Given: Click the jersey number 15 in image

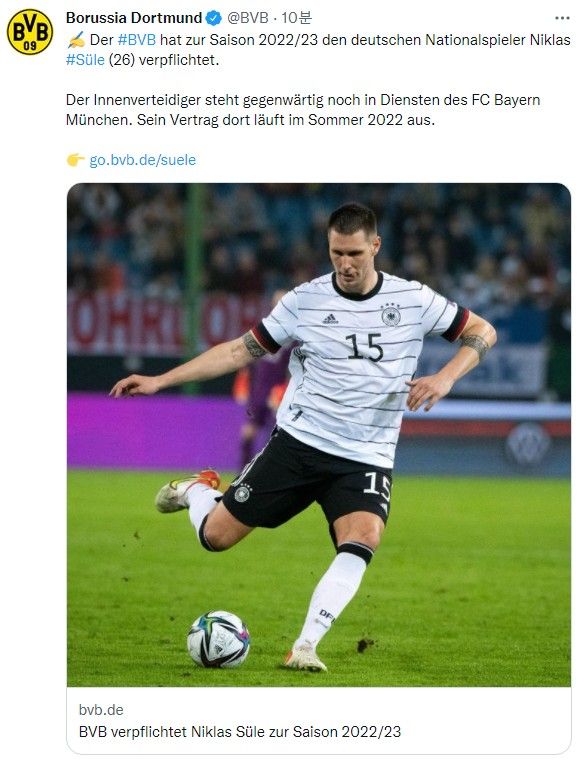Looking at the screenshot, I should (x=364, y=347).
